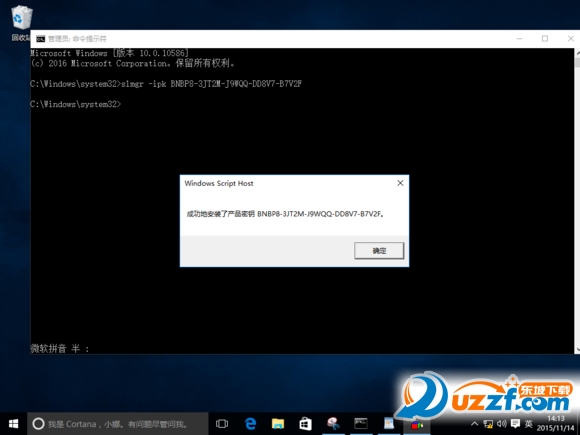This screenshot has width=580, height=435.
Task: Open the red camera taskbar icon
Action: (x=417, y=425)
